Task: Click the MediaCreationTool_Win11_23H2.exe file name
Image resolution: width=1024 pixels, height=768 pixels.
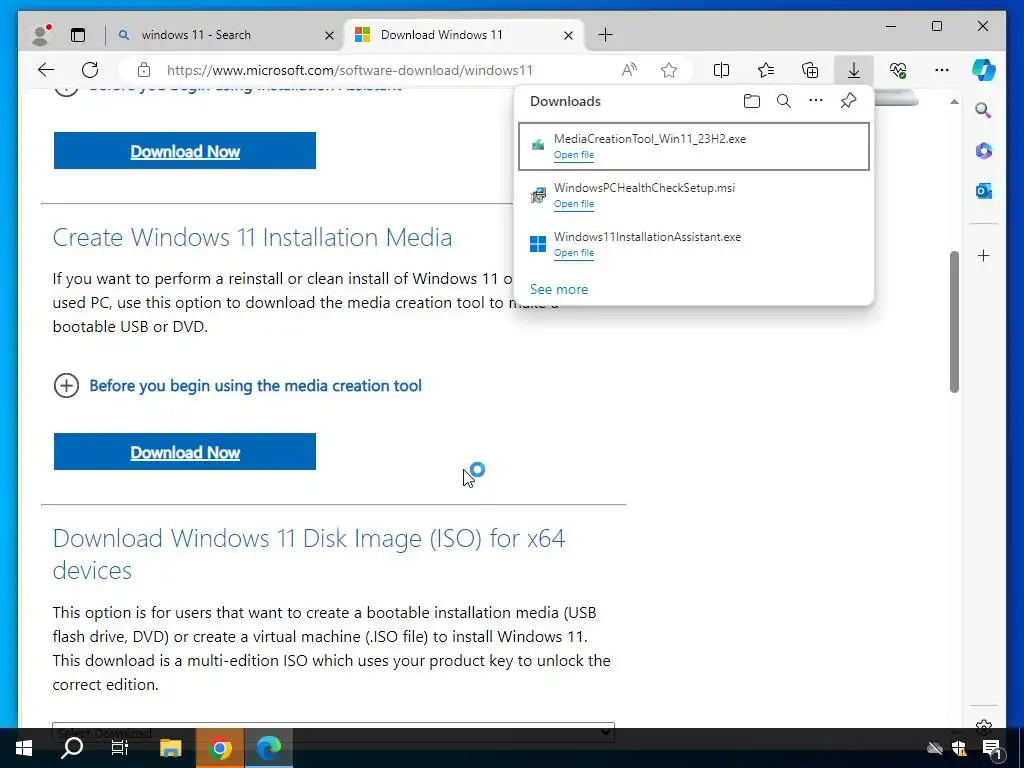Action: pyautogui.click(x=650, y=138)
